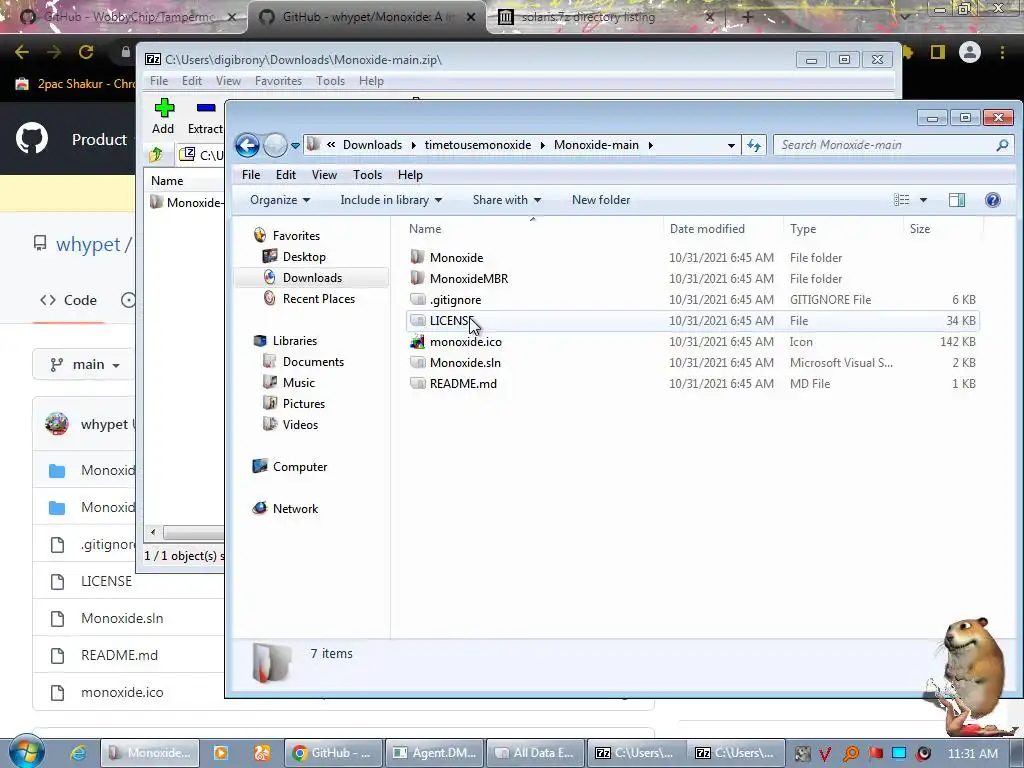Select the LICENSE file row
The image size is (1024, 768).
(x=692, y=321)
